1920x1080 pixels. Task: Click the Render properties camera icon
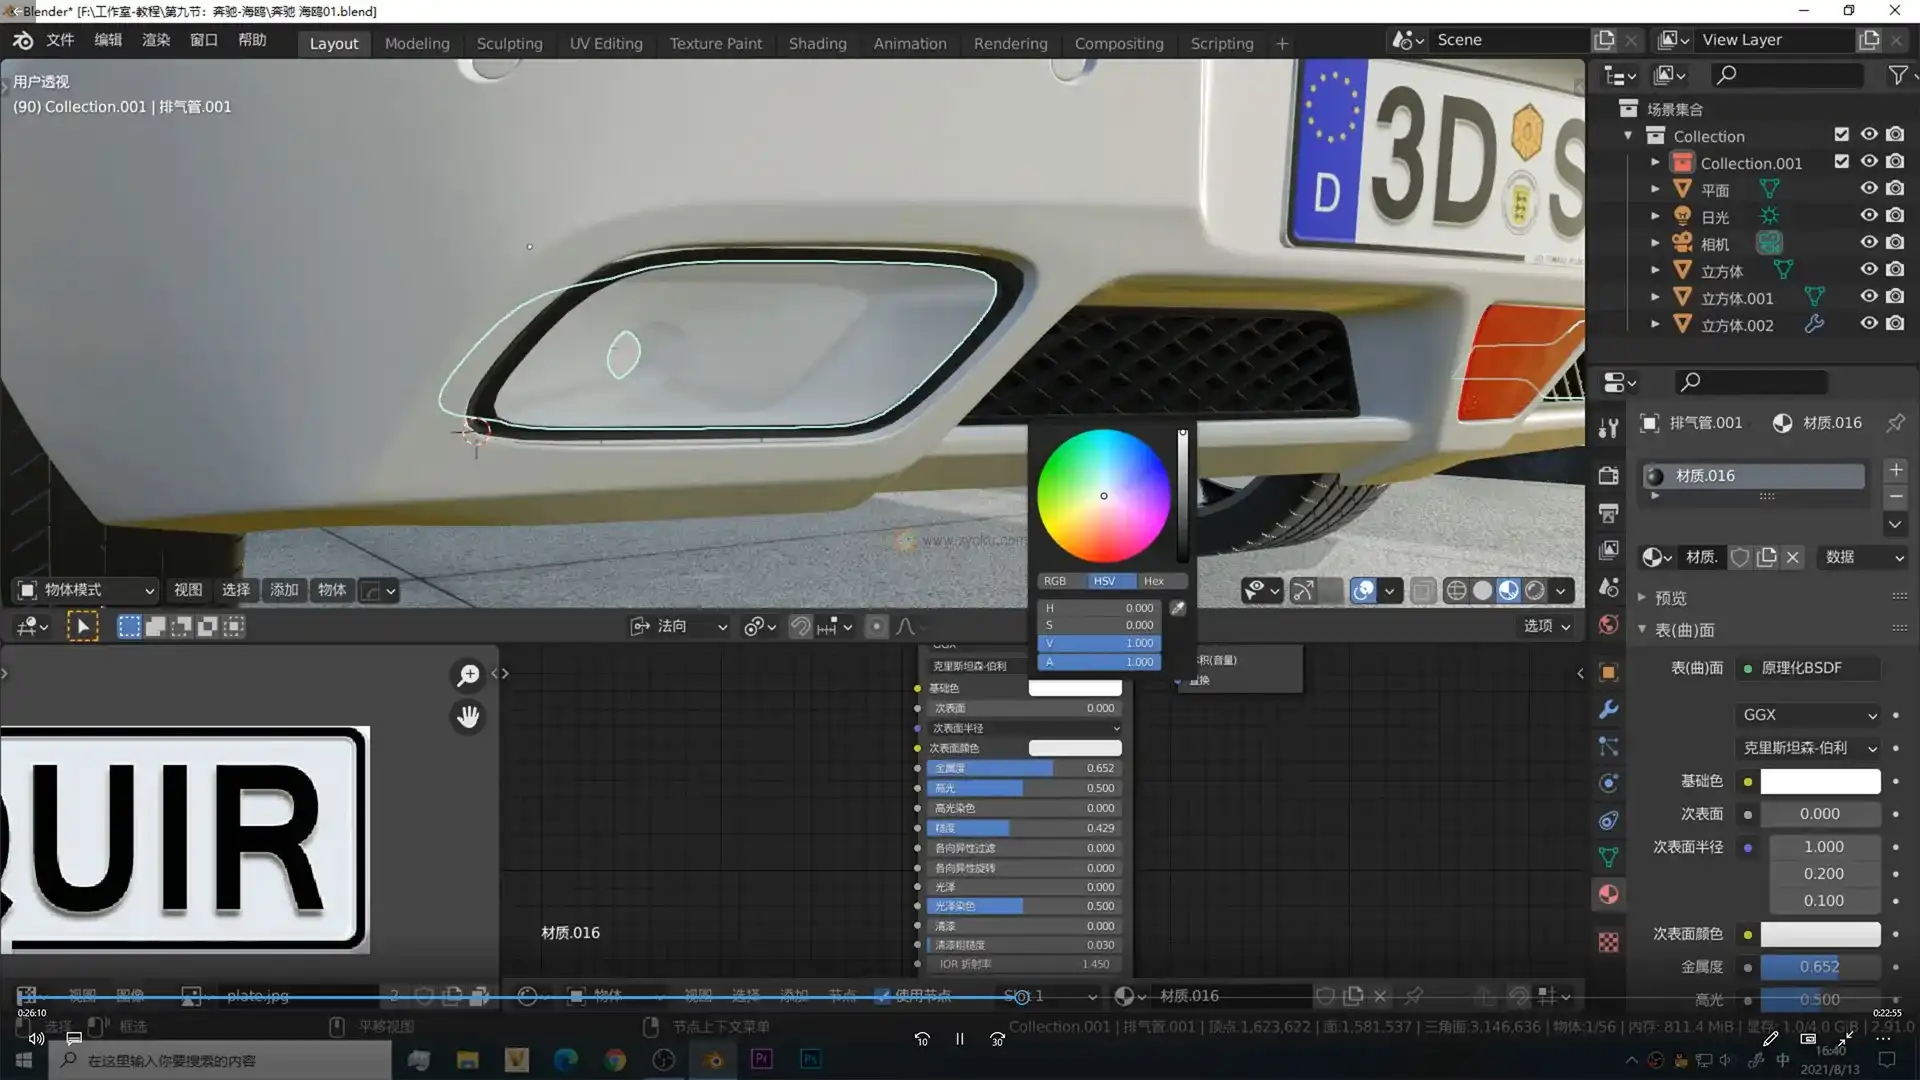[1608, 476]
